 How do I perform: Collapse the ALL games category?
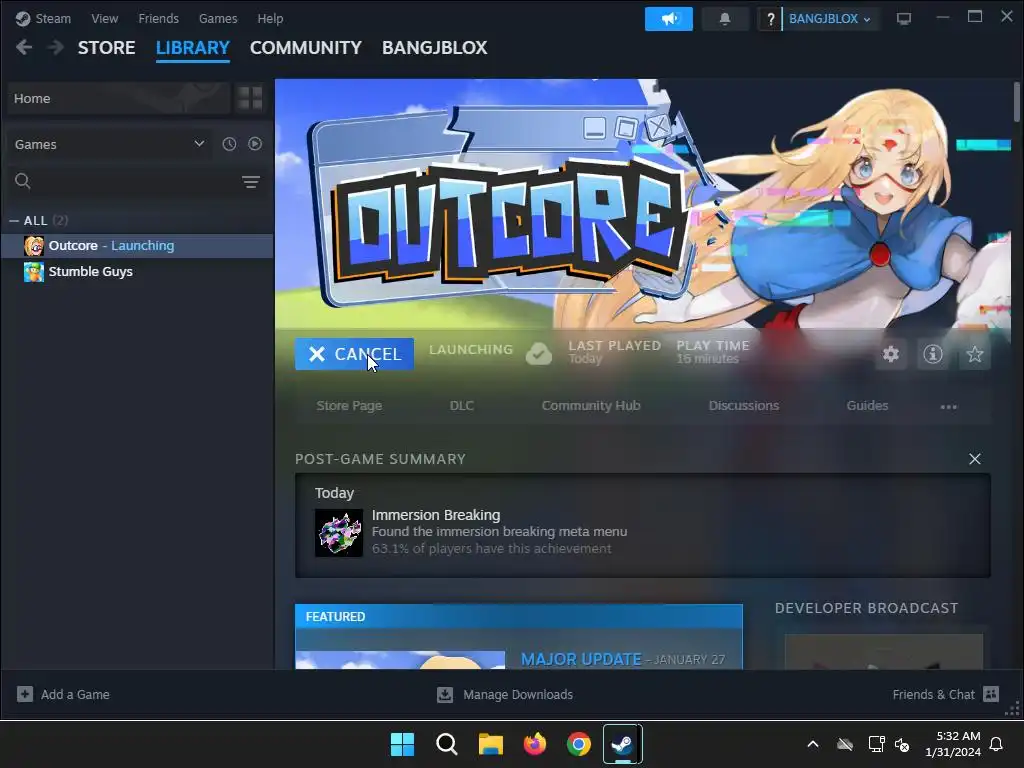tap(14, 221)
